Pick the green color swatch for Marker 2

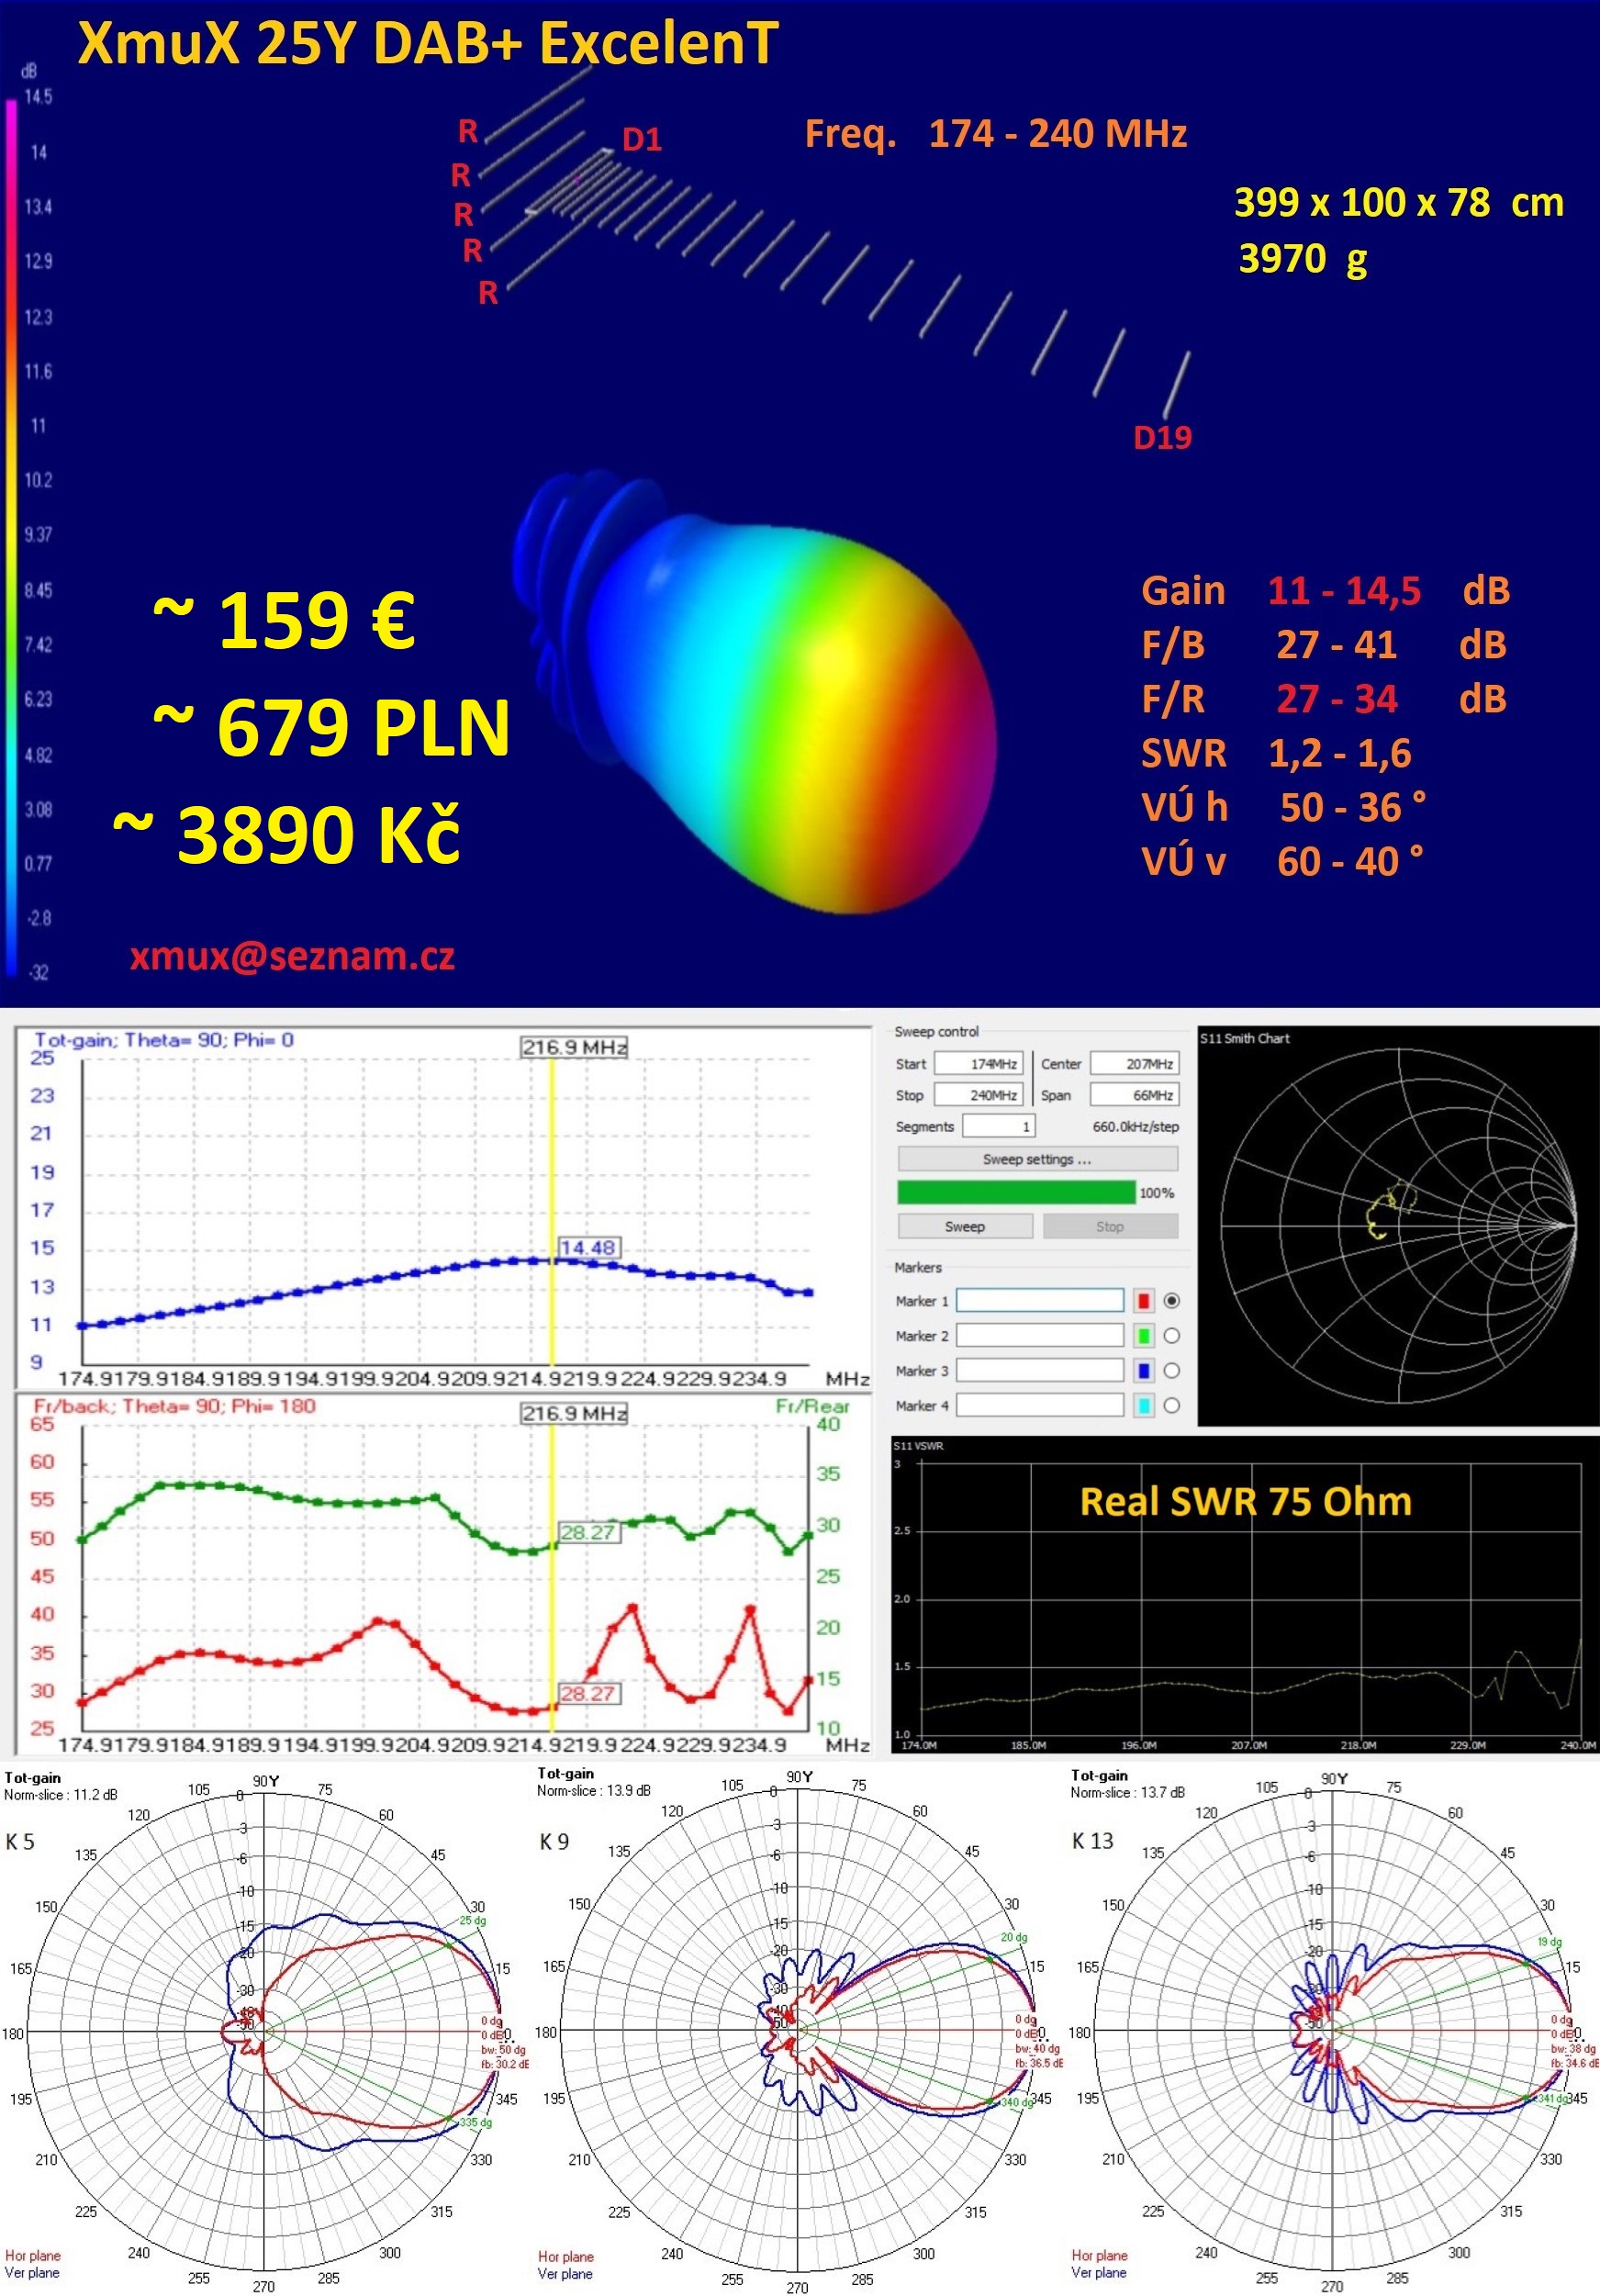coord(1144,1336)
